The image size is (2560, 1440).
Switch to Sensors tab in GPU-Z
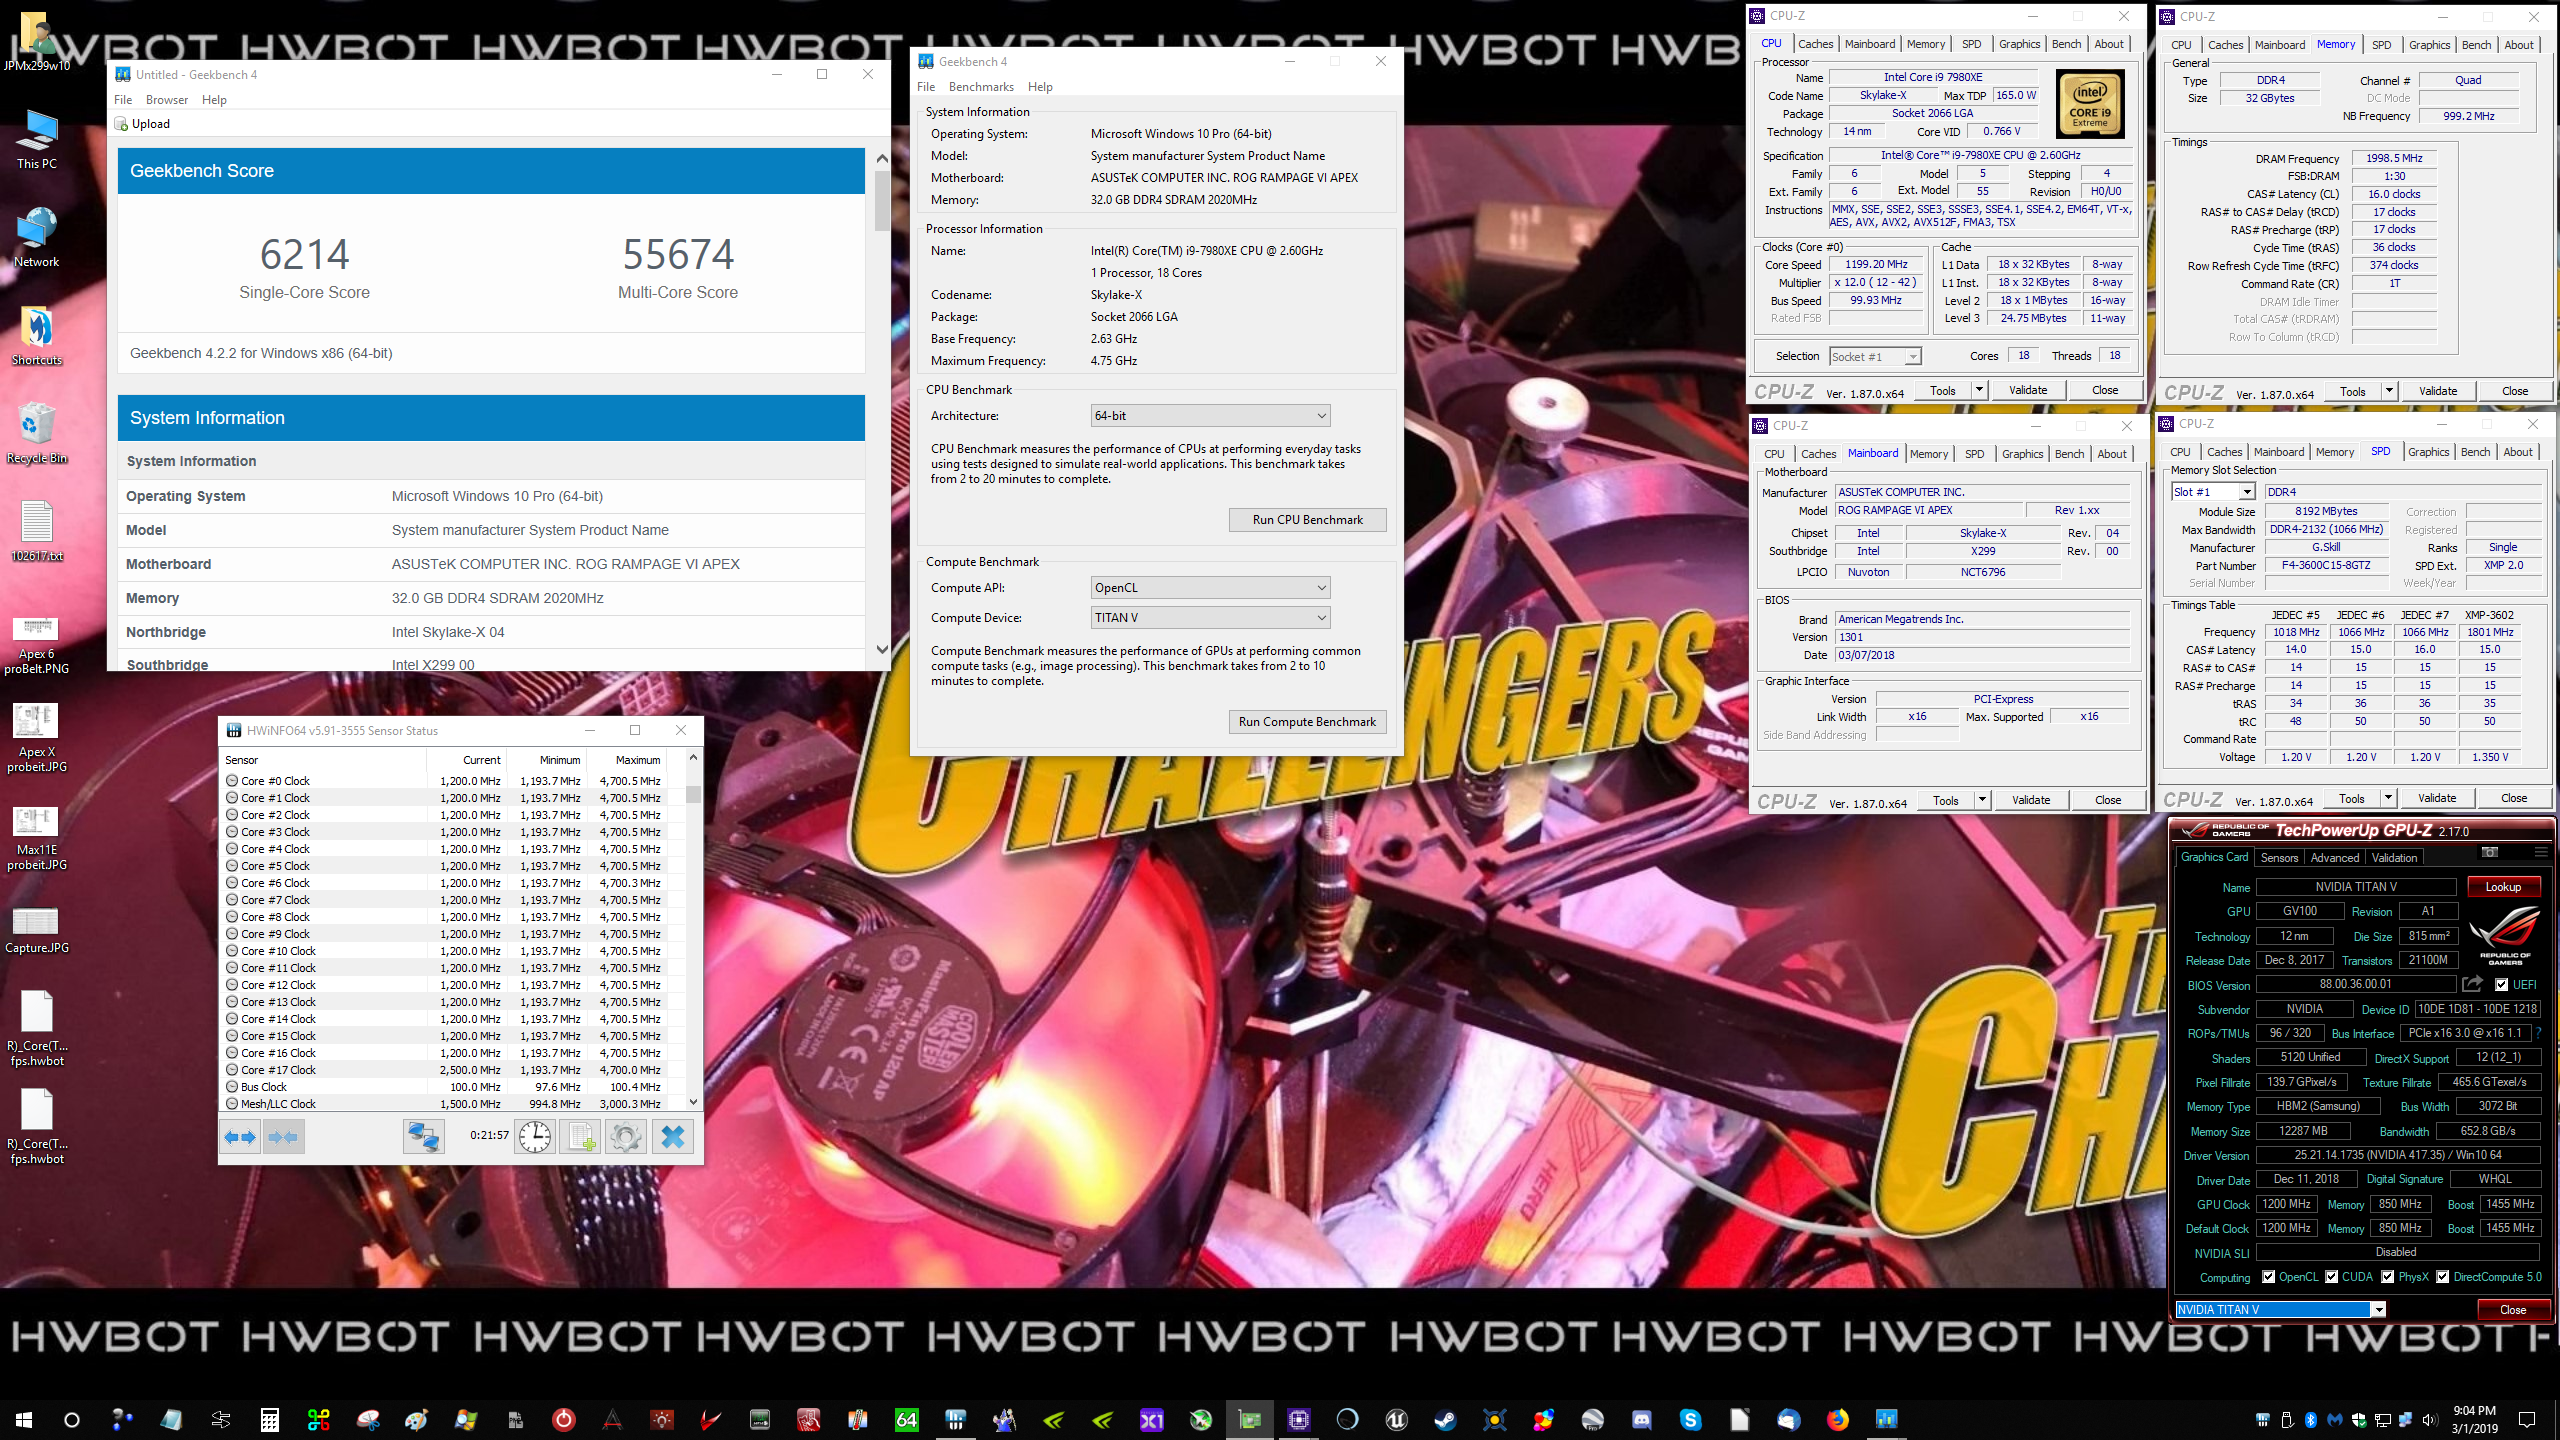[2279, 858]
